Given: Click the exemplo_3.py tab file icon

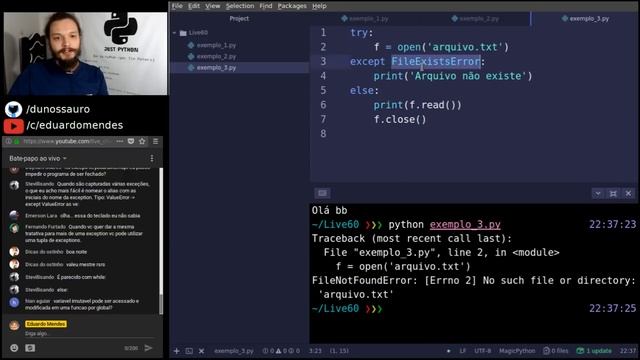Looking at the screenshot, I should (564, 18).
